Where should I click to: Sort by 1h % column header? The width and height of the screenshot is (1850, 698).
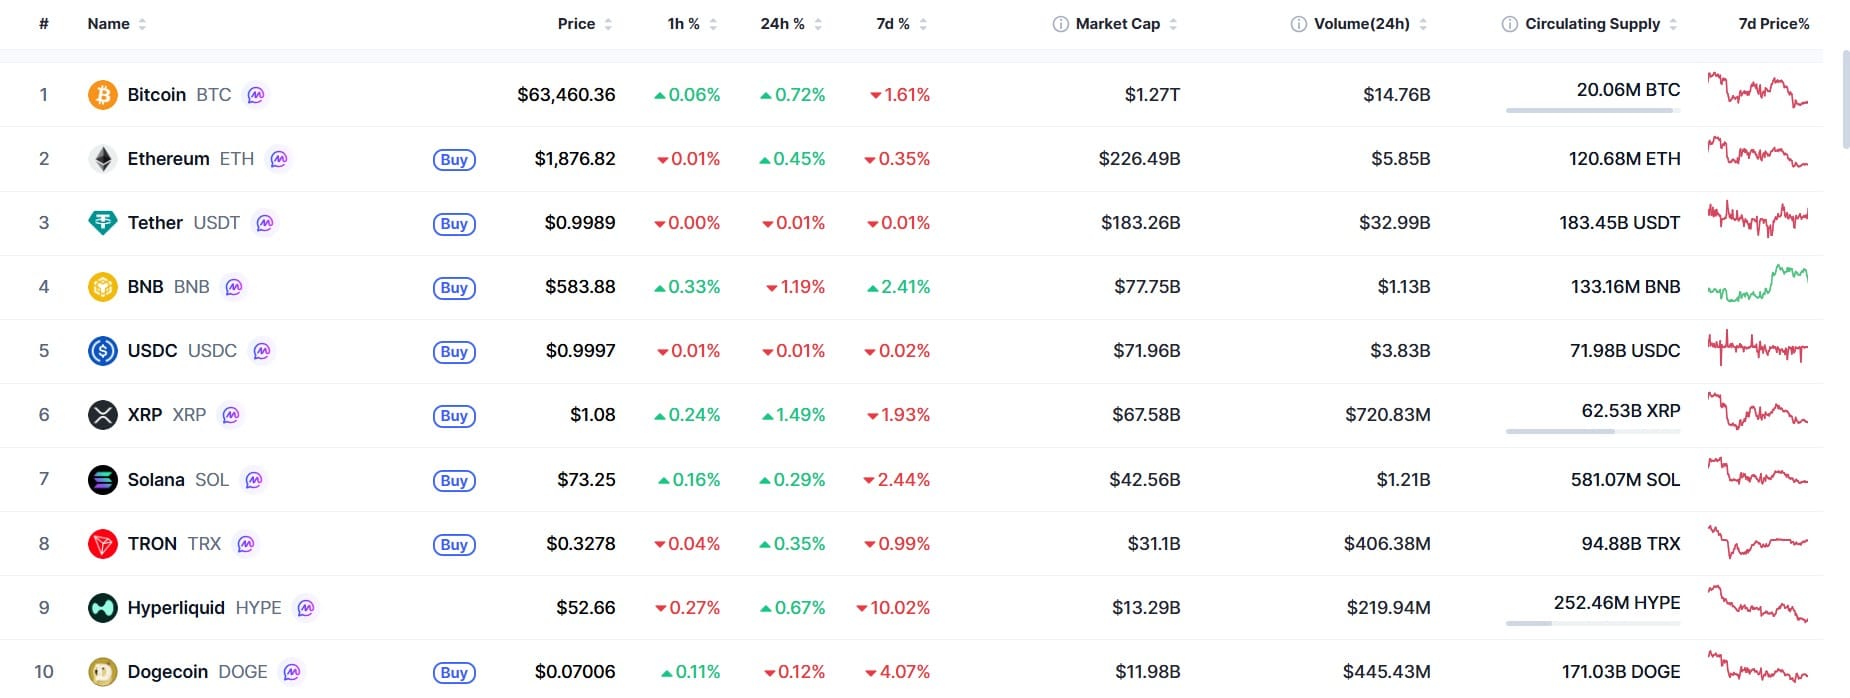pyautogui.click(x=684, y=24)
